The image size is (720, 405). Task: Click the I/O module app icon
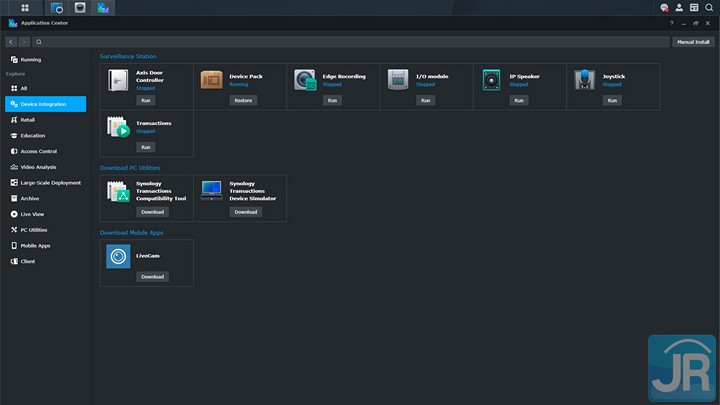398,80
